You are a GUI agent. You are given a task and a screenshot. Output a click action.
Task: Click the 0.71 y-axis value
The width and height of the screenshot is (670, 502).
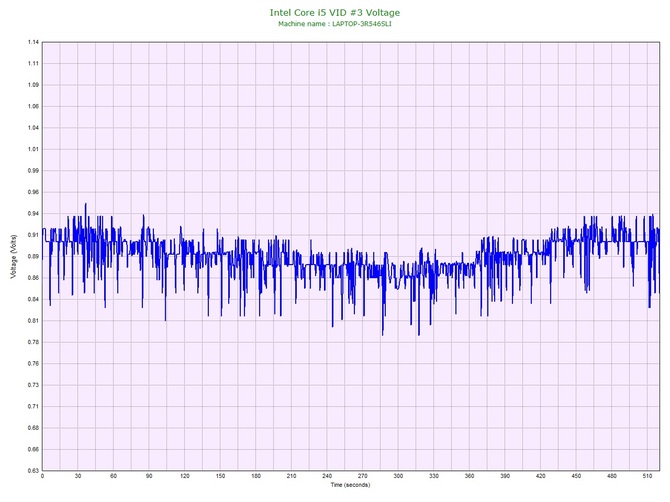(x=33, y=406)
